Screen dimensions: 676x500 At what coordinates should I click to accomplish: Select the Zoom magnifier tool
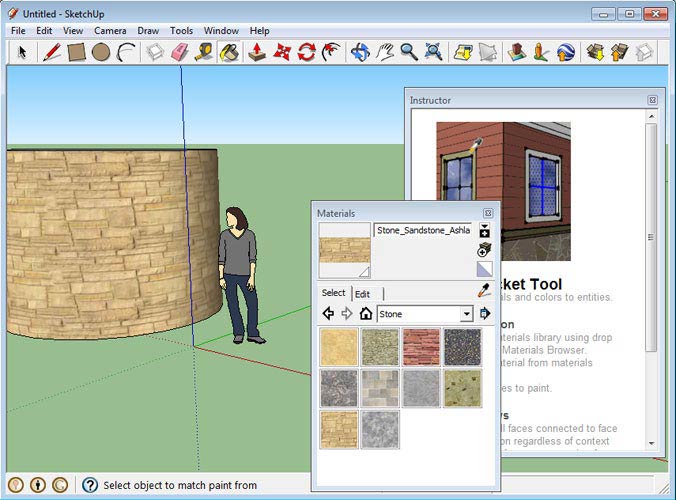(409, 51)
